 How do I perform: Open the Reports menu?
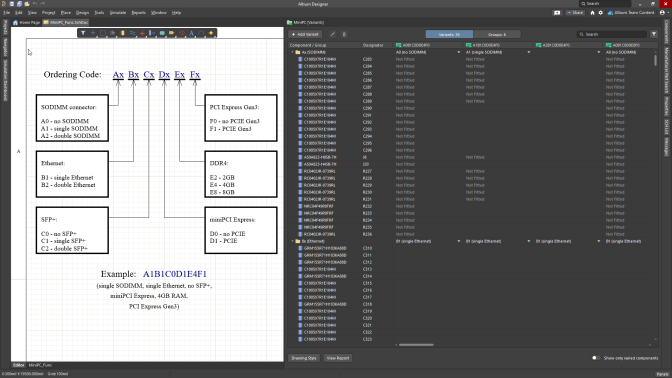(138, 13)
